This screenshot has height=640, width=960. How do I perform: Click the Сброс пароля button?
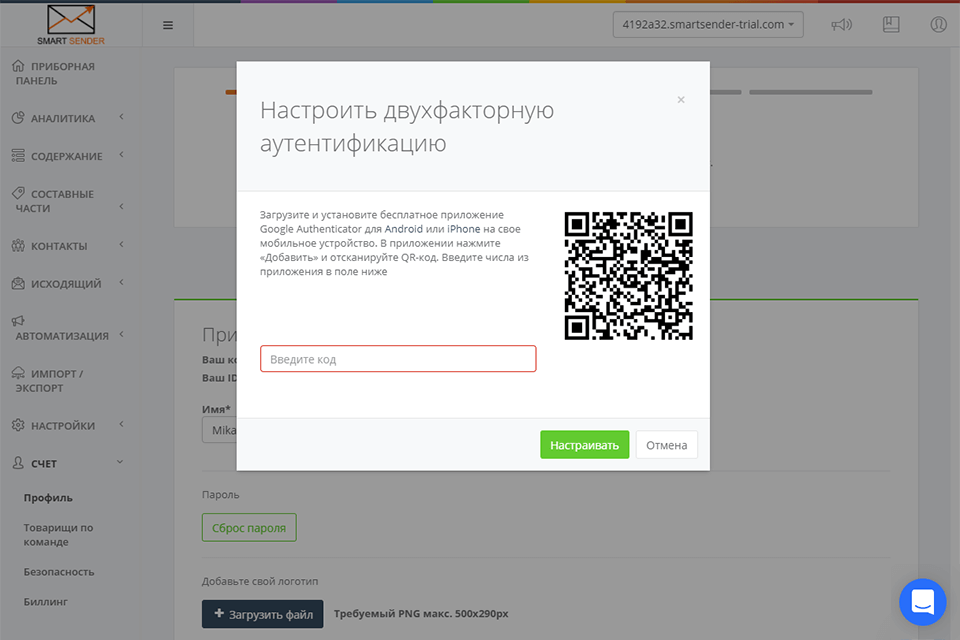click(x=249, y=527)
